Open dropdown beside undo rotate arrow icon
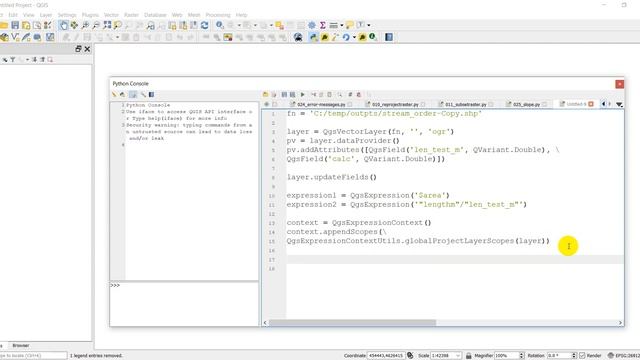The image size is (640, 360). tap(354, 37)
